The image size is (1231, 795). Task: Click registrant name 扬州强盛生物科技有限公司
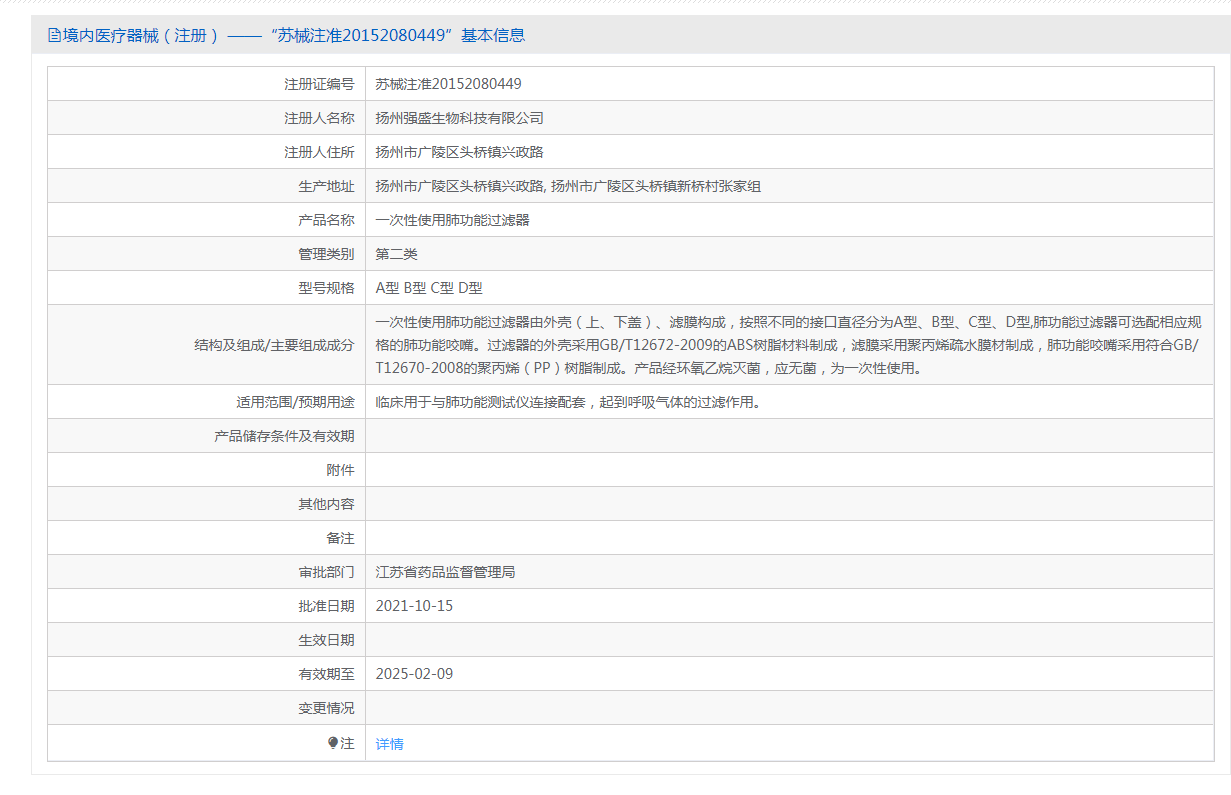click(459, 118)
